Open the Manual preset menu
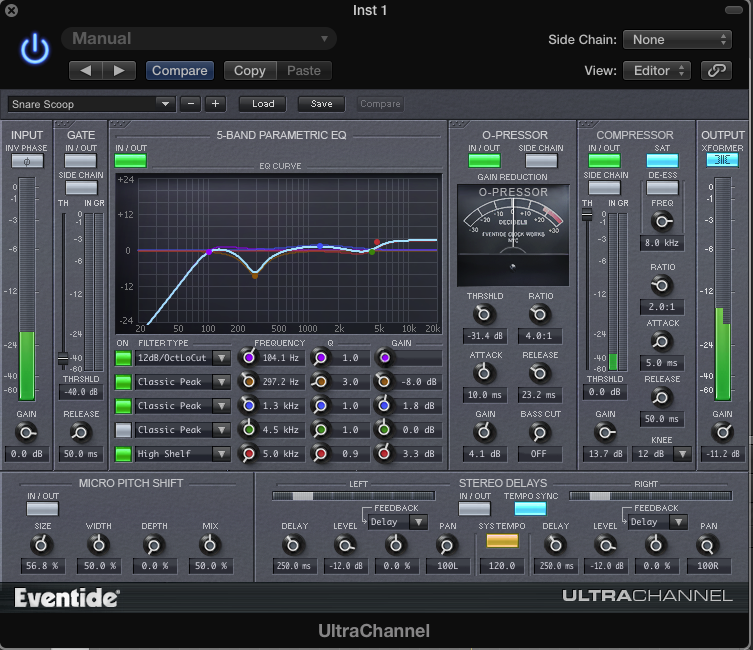Viewport: 753px width, 650px height. tap(198, 39)
